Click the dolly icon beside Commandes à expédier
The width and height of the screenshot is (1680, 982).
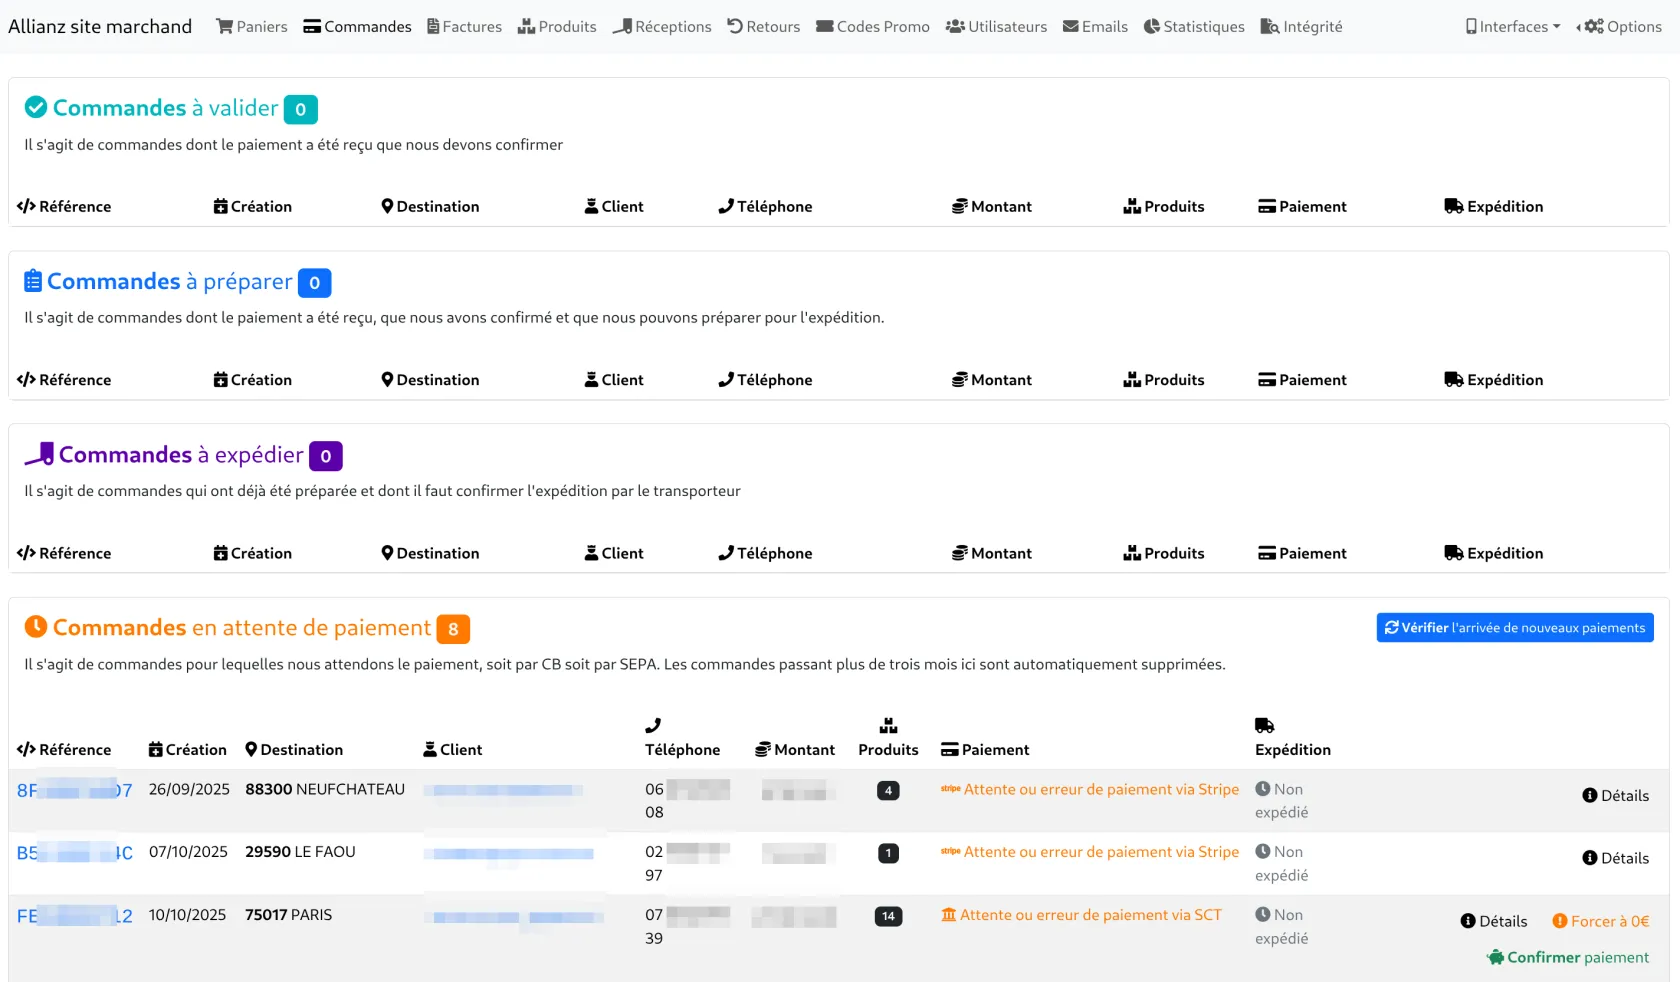click(x=39, y=454)
